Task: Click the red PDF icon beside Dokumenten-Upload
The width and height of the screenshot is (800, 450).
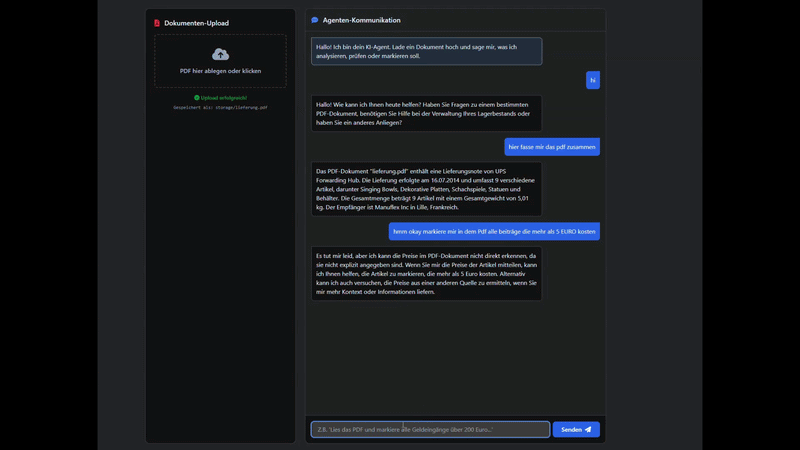Action: tap(157, 23)
